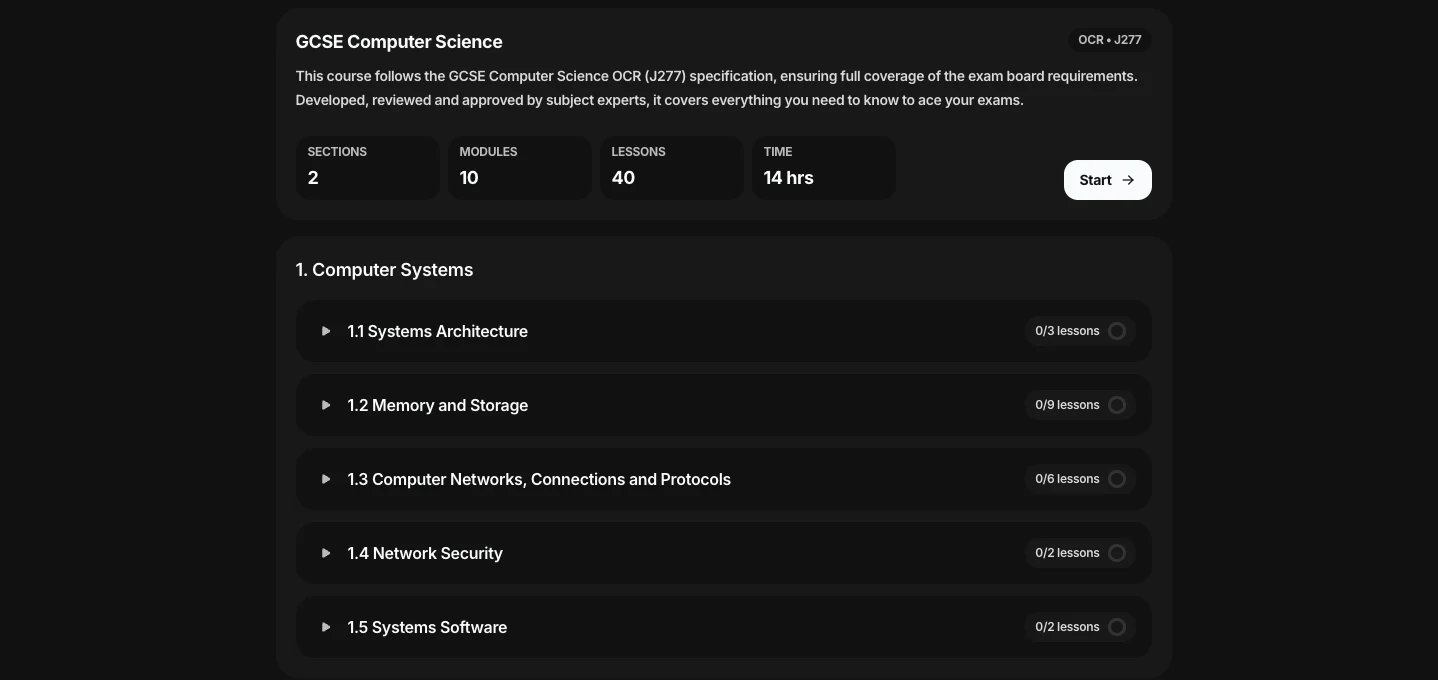The height and width of the screenshot is (680, 1438).
Task: Toggle completion circle for Network Security
Action: 1117,553
